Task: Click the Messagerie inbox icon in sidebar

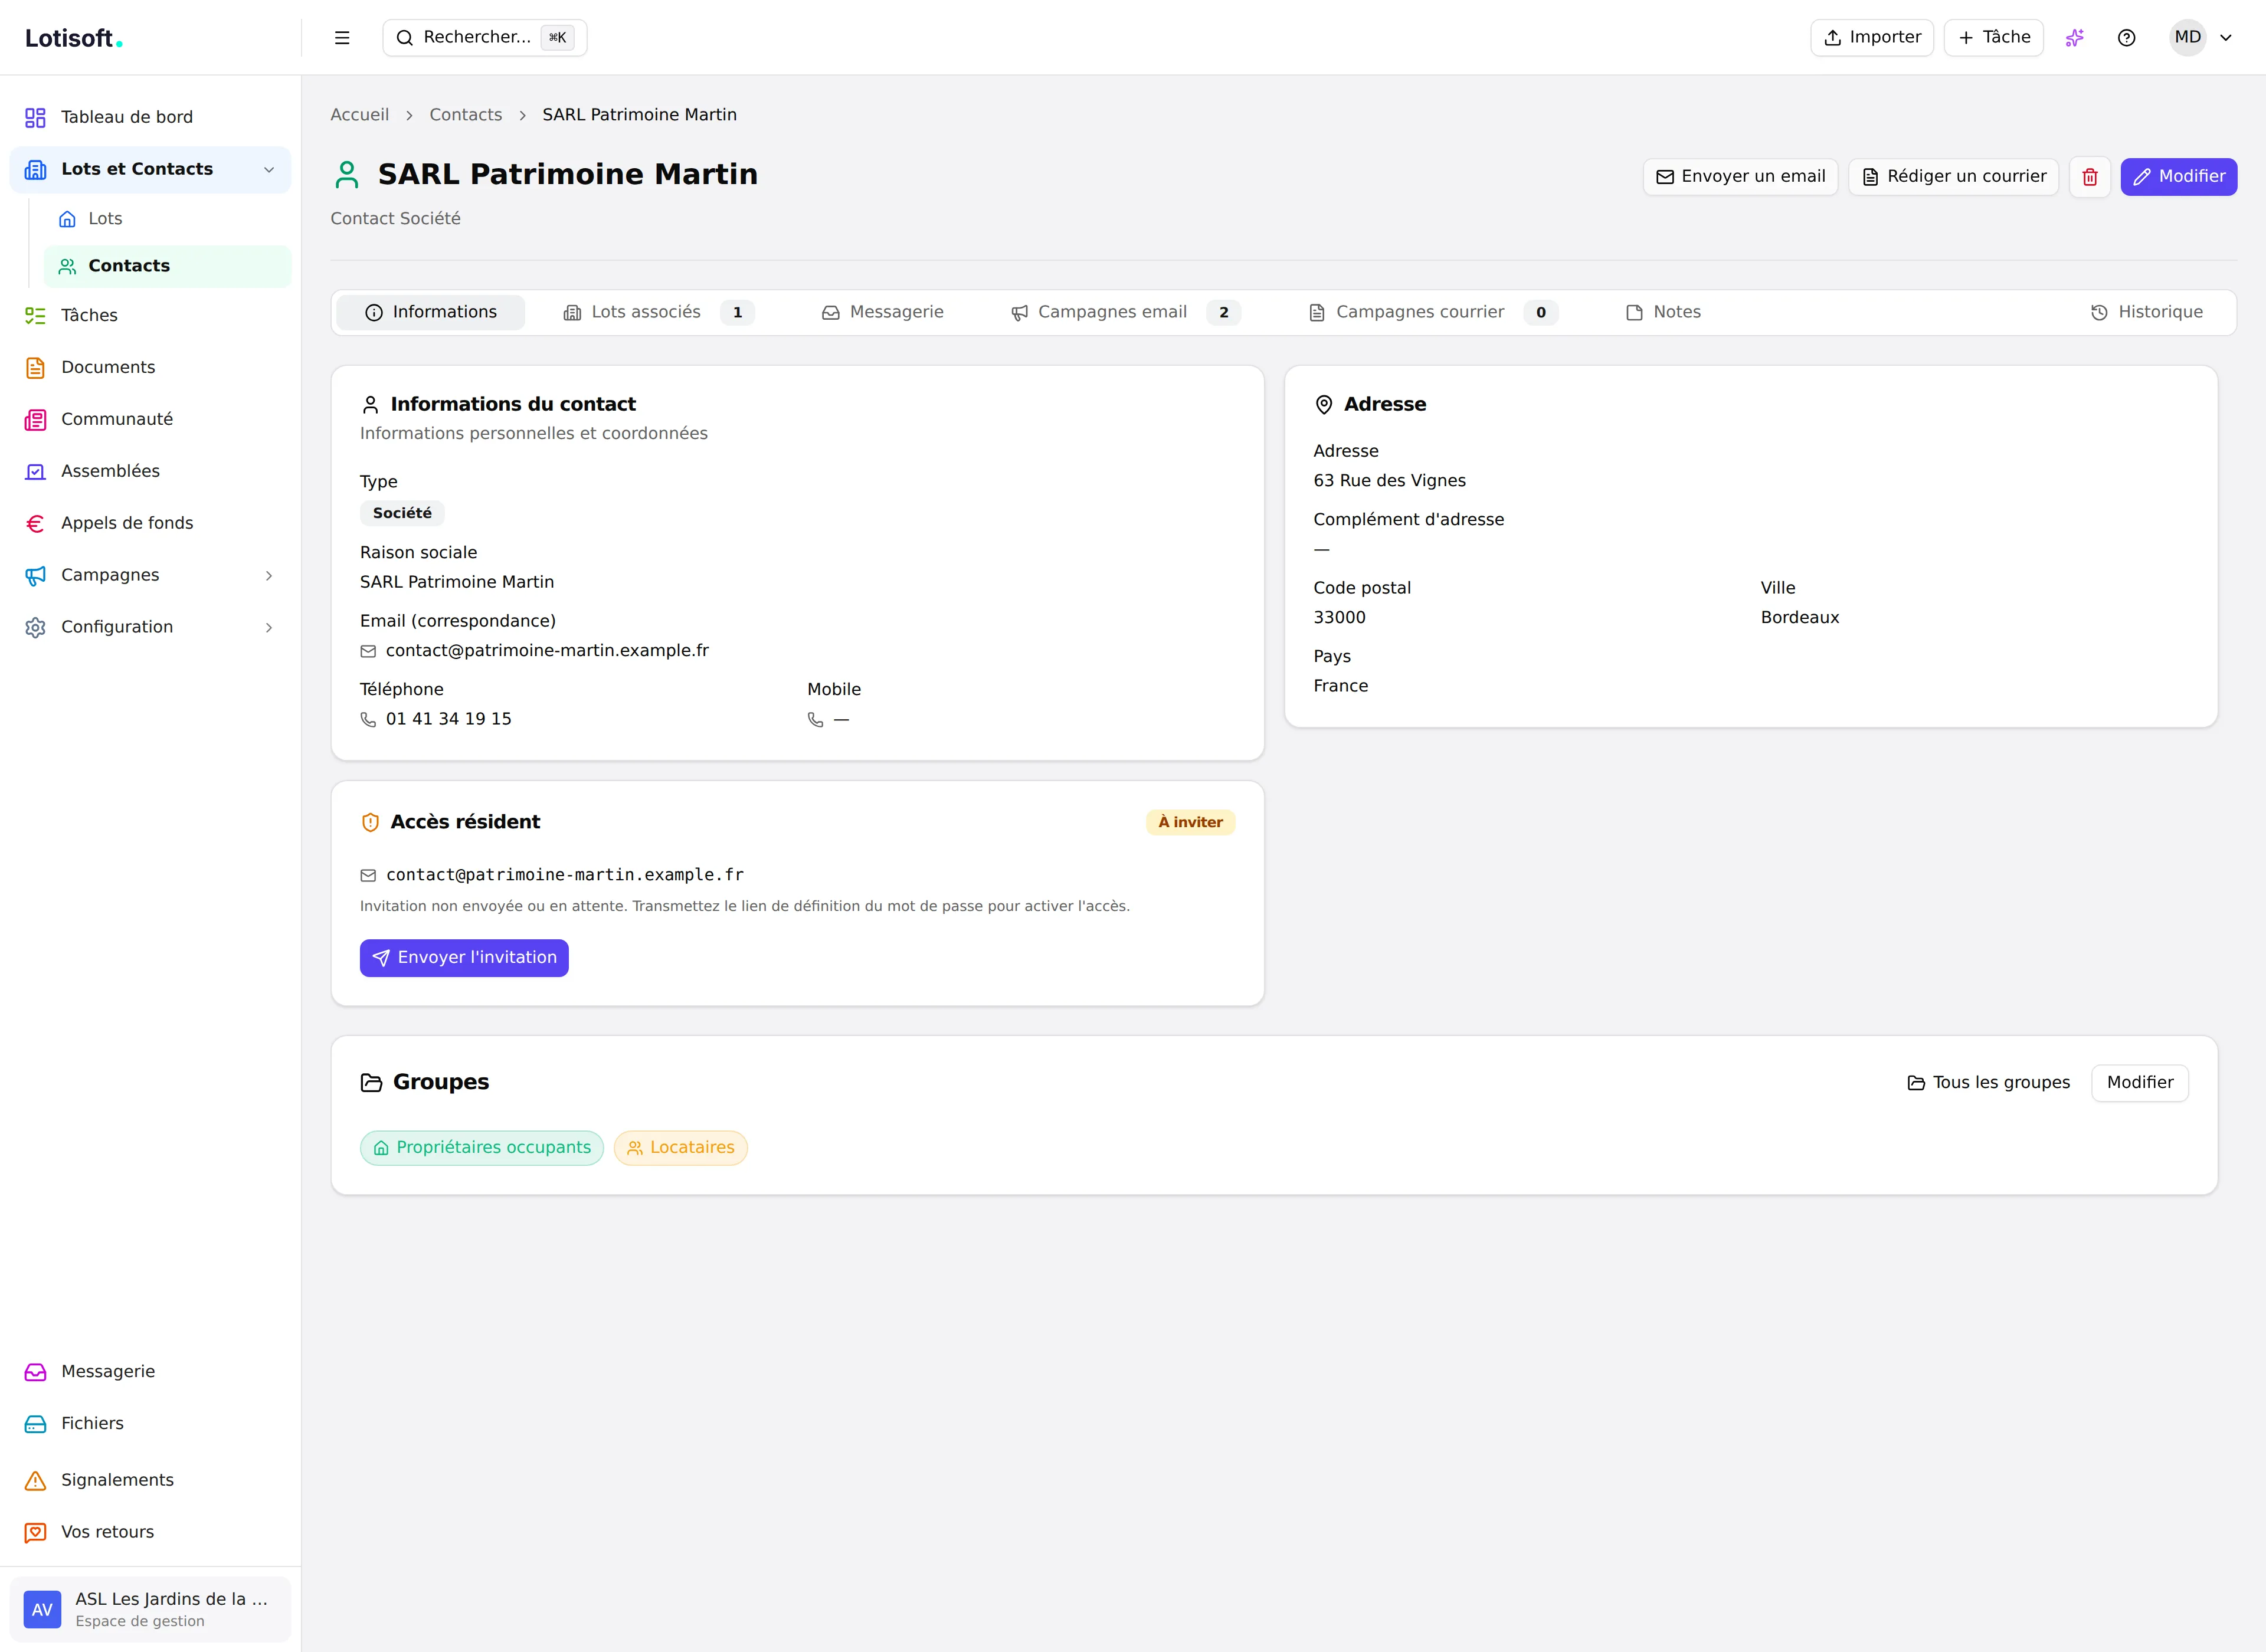Action: pos(35,1372)
